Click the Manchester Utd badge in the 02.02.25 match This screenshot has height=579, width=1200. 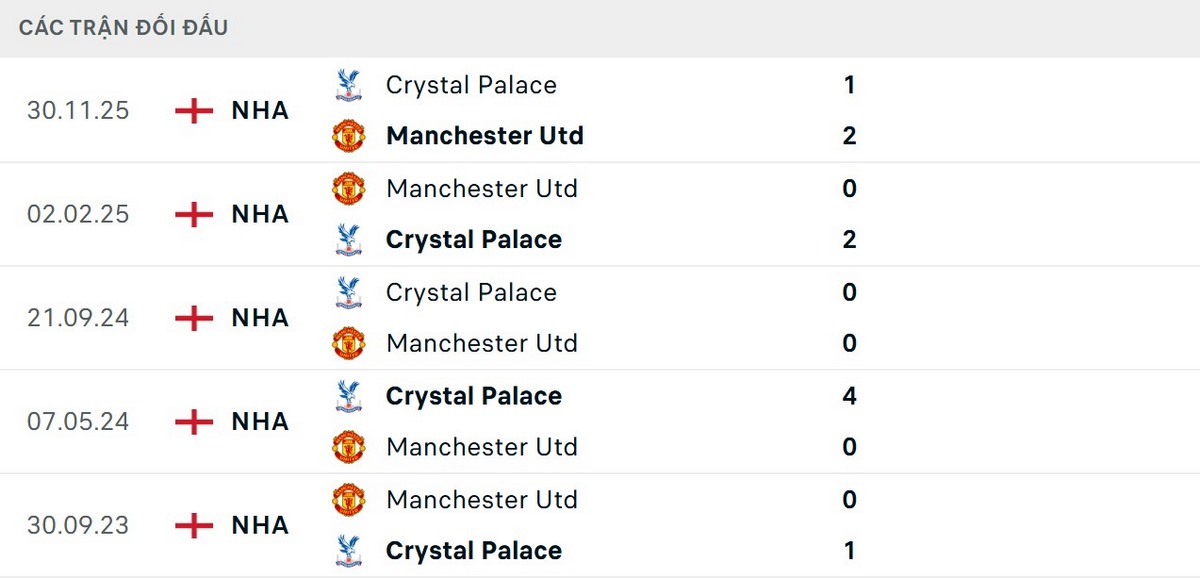(x=351, y=188)
